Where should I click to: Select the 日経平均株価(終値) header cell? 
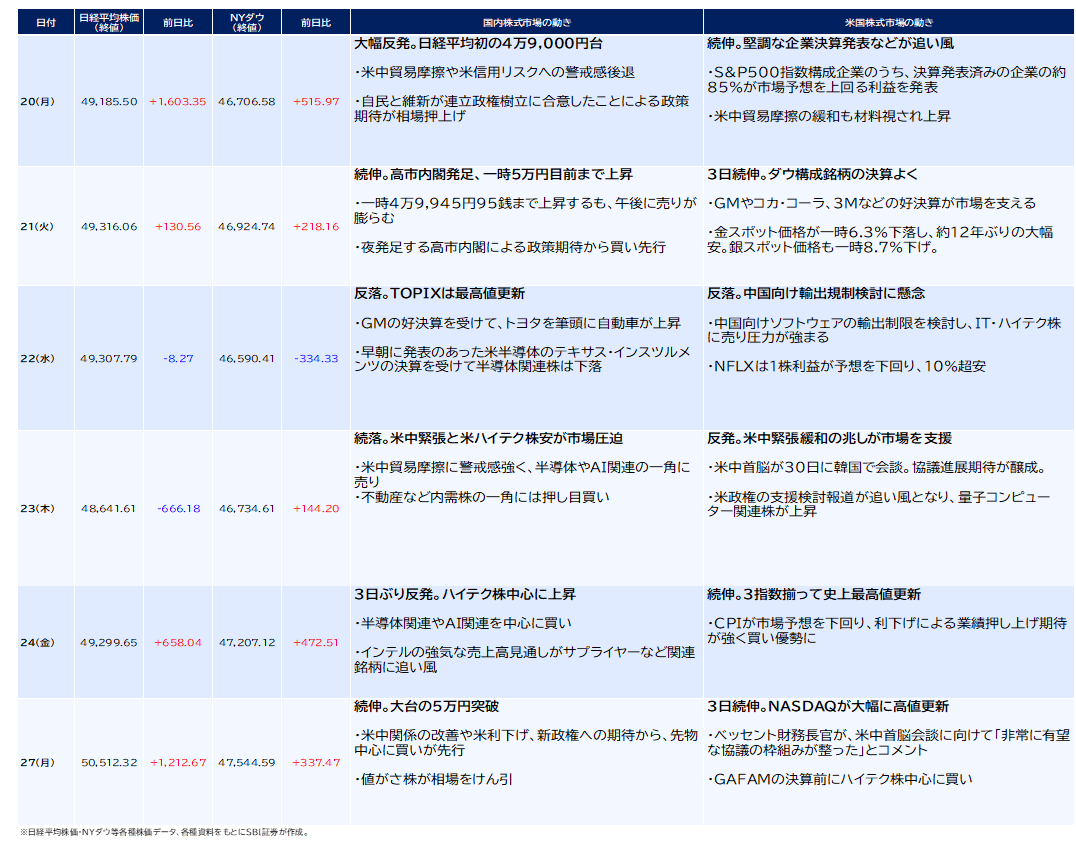109,22
